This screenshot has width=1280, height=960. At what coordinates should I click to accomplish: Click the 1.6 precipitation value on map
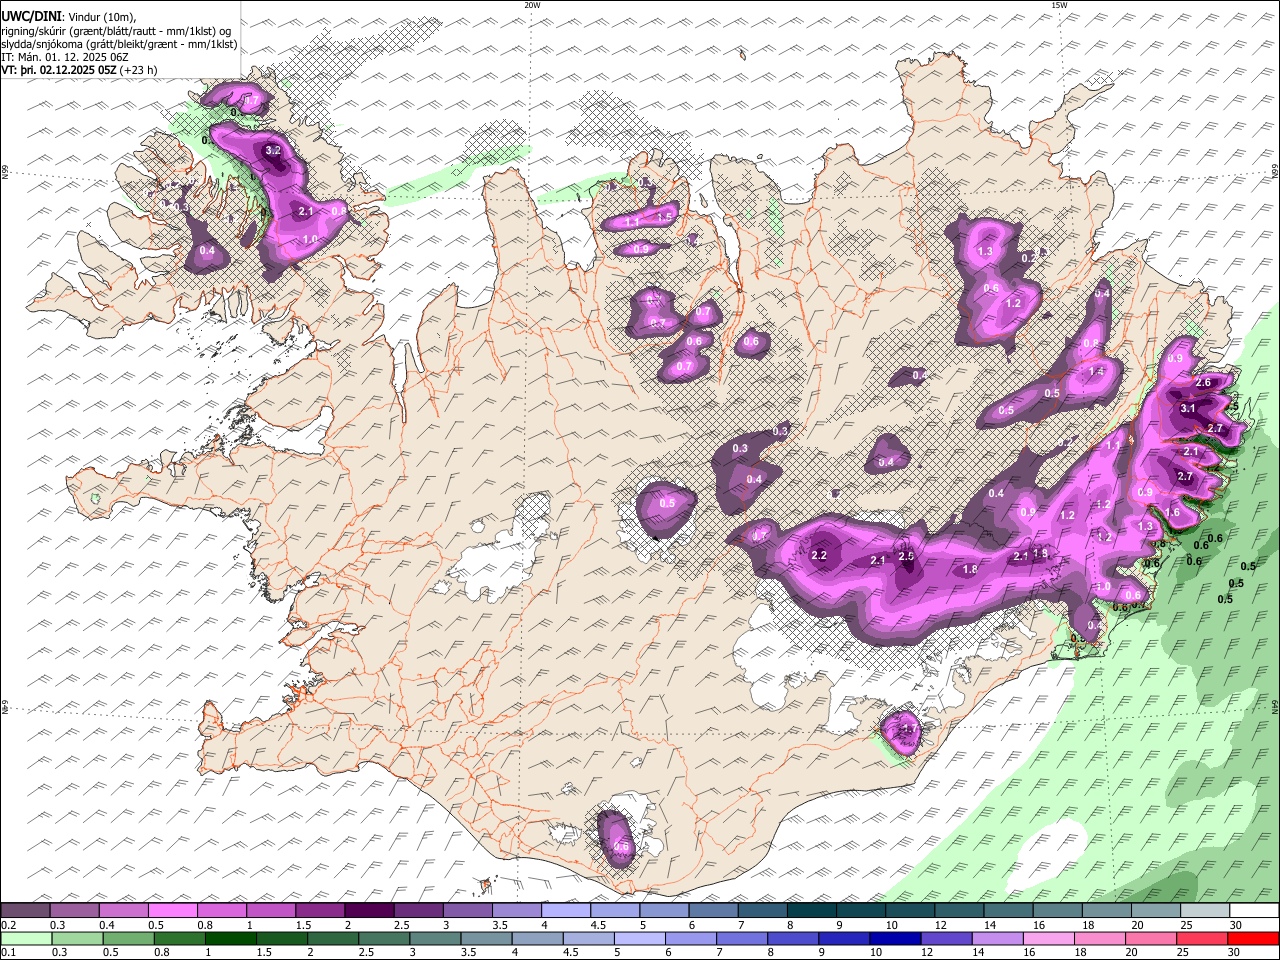coord(1173,512)
